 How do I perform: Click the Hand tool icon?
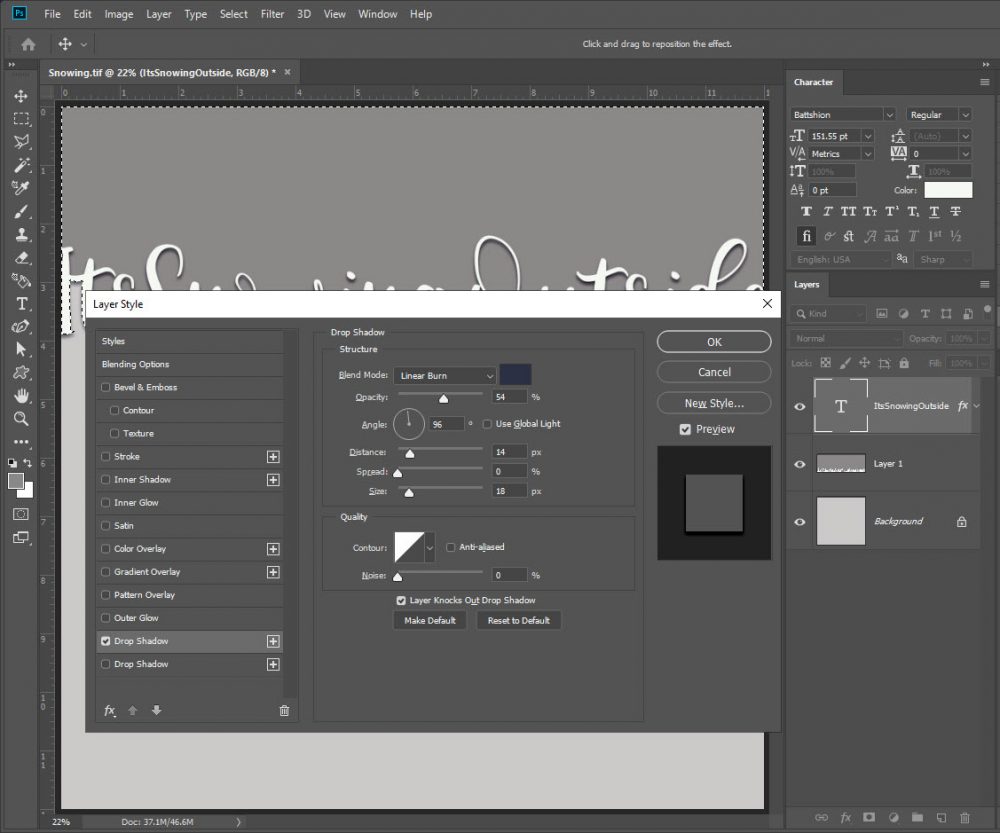[x=21, y=396]
